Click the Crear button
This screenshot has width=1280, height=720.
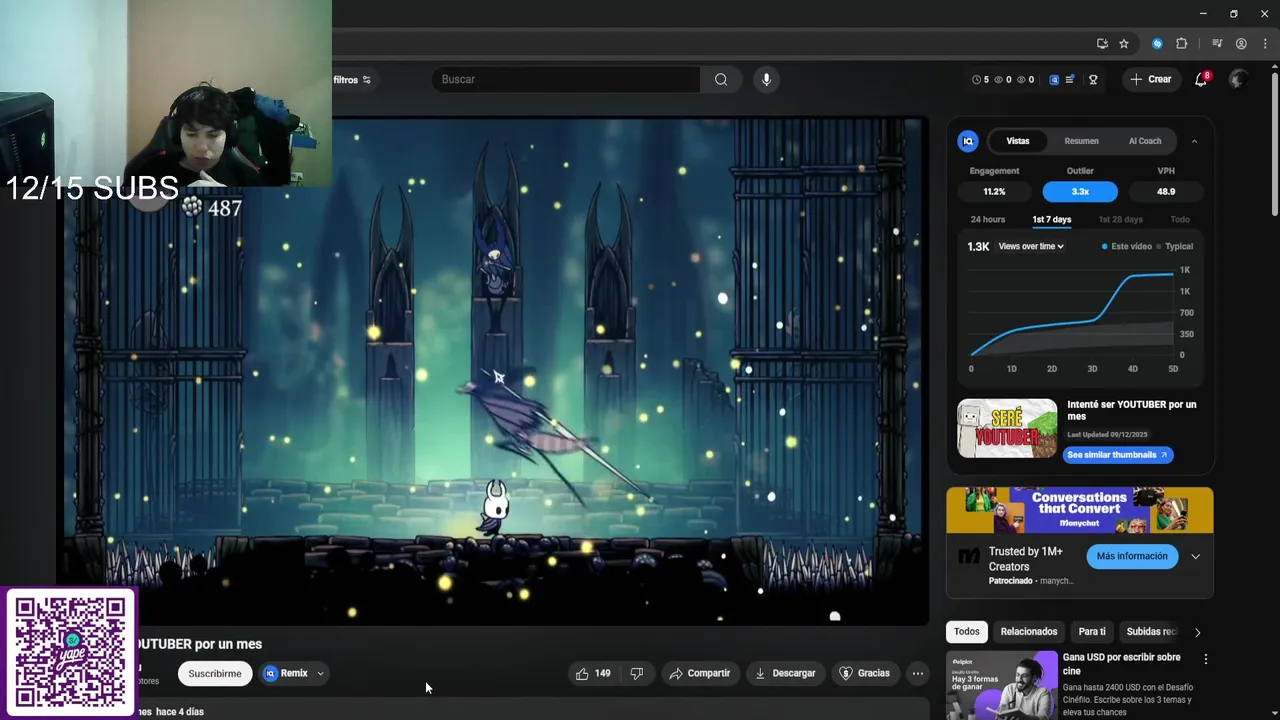(x=1150, y=79)
